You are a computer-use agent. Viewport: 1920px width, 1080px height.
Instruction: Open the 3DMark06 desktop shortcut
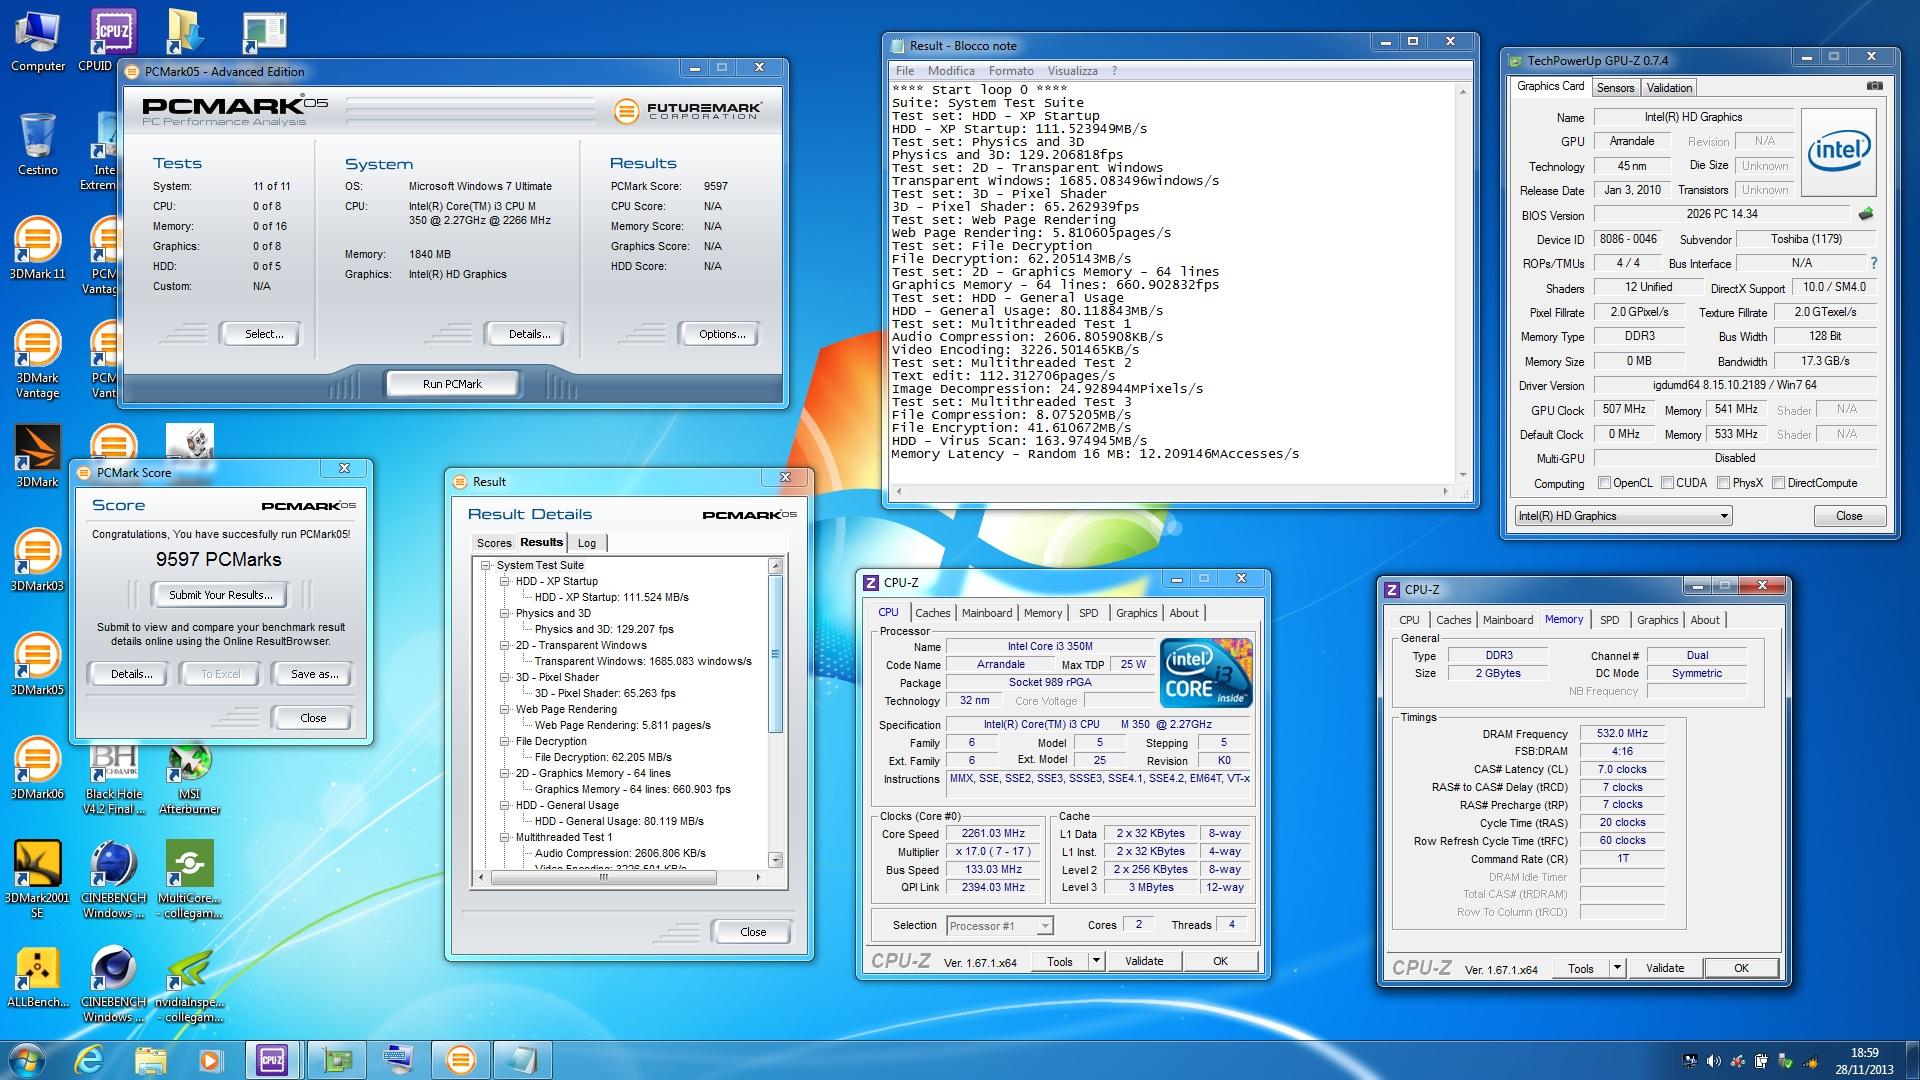coord(37,768)
